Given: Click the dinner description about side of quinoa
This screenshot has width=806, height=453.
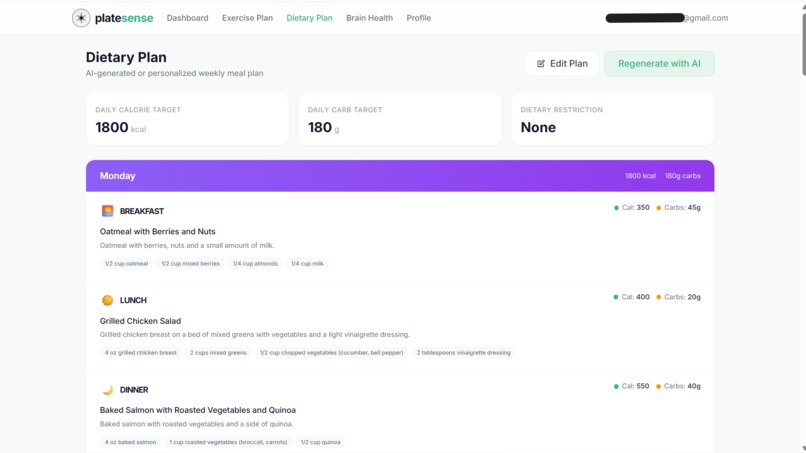Looking at the screenshot, I should point(196,424).
